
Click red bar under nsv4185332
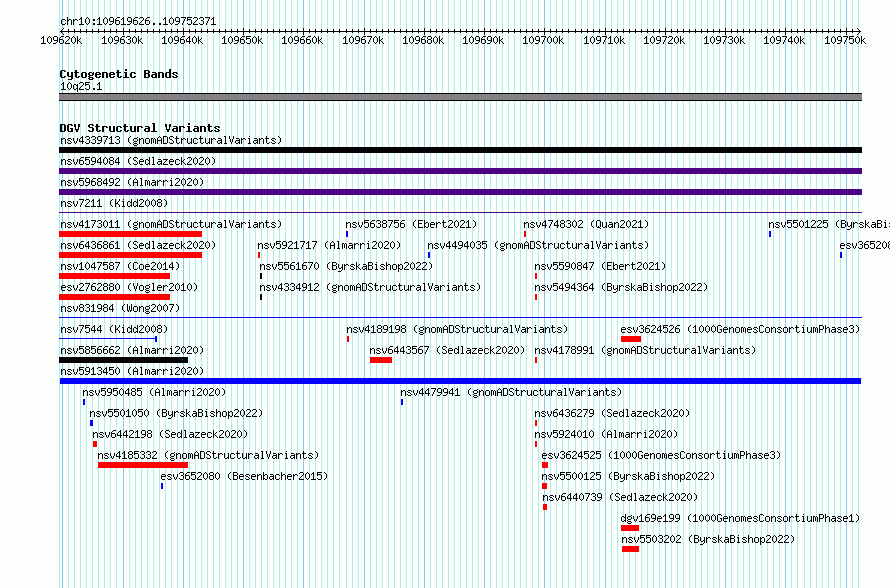pyautogui.click(x=143, y=465)
